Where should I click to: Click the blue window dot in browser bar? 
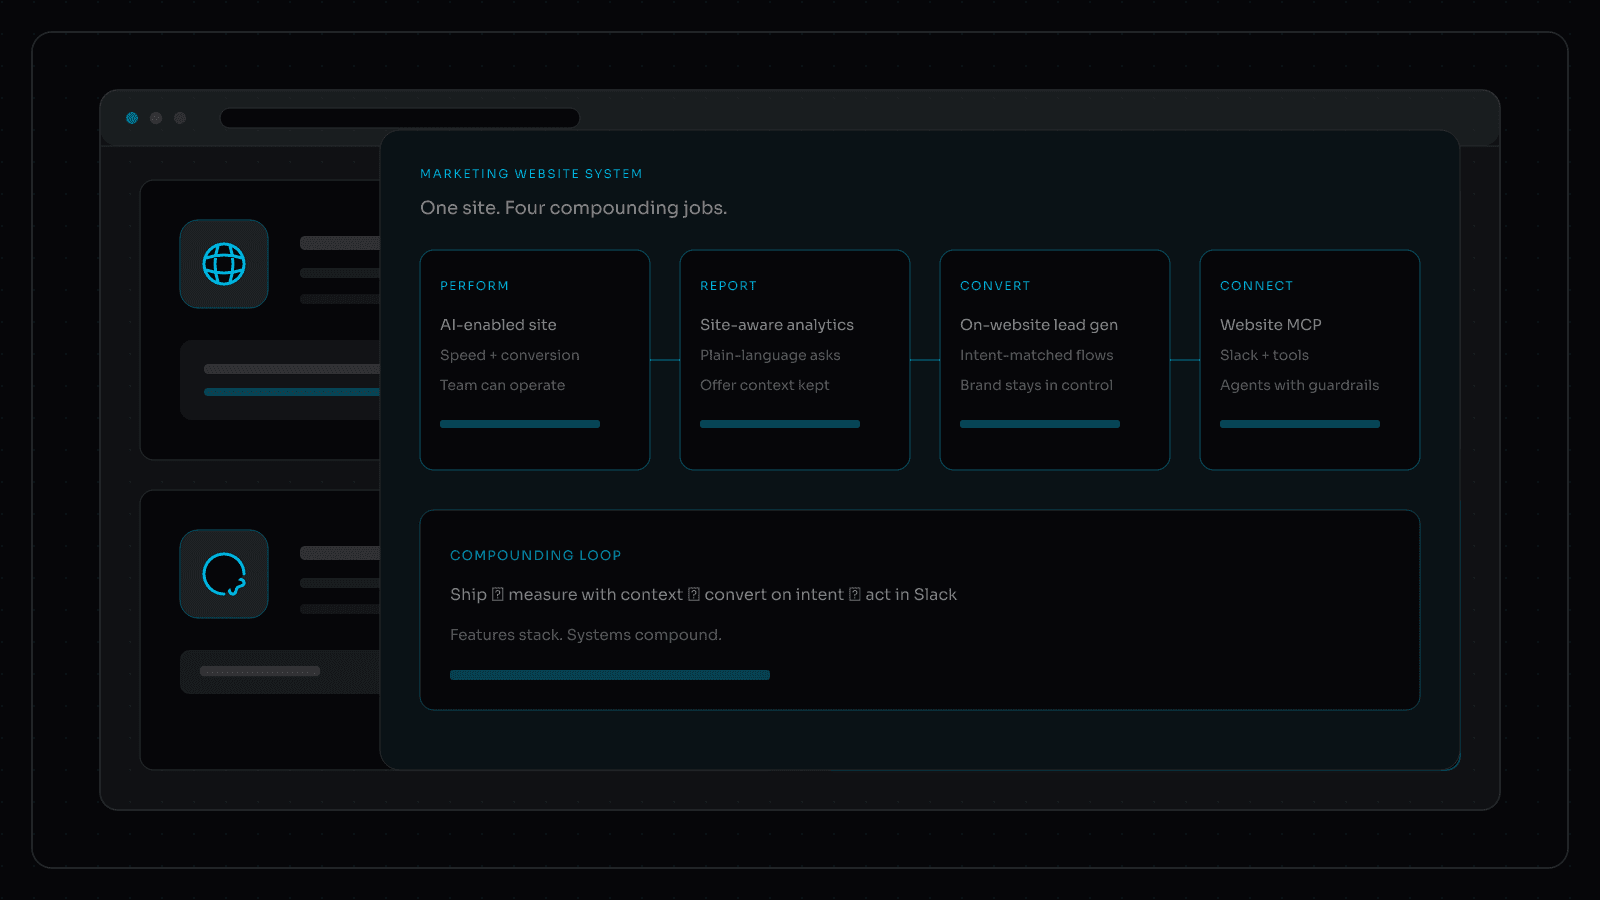[132, 118]
